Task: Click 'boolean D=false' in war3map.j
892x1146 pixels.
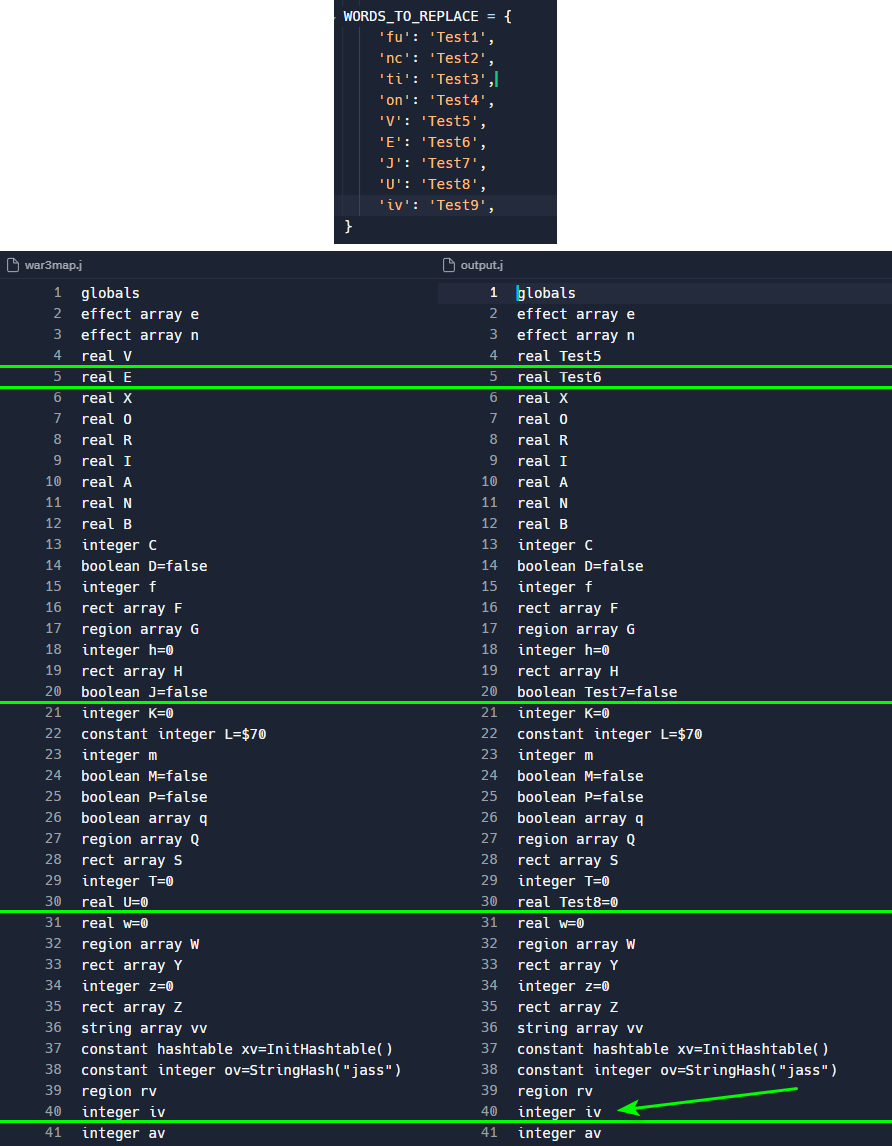Action: click(x=144, y=566)
